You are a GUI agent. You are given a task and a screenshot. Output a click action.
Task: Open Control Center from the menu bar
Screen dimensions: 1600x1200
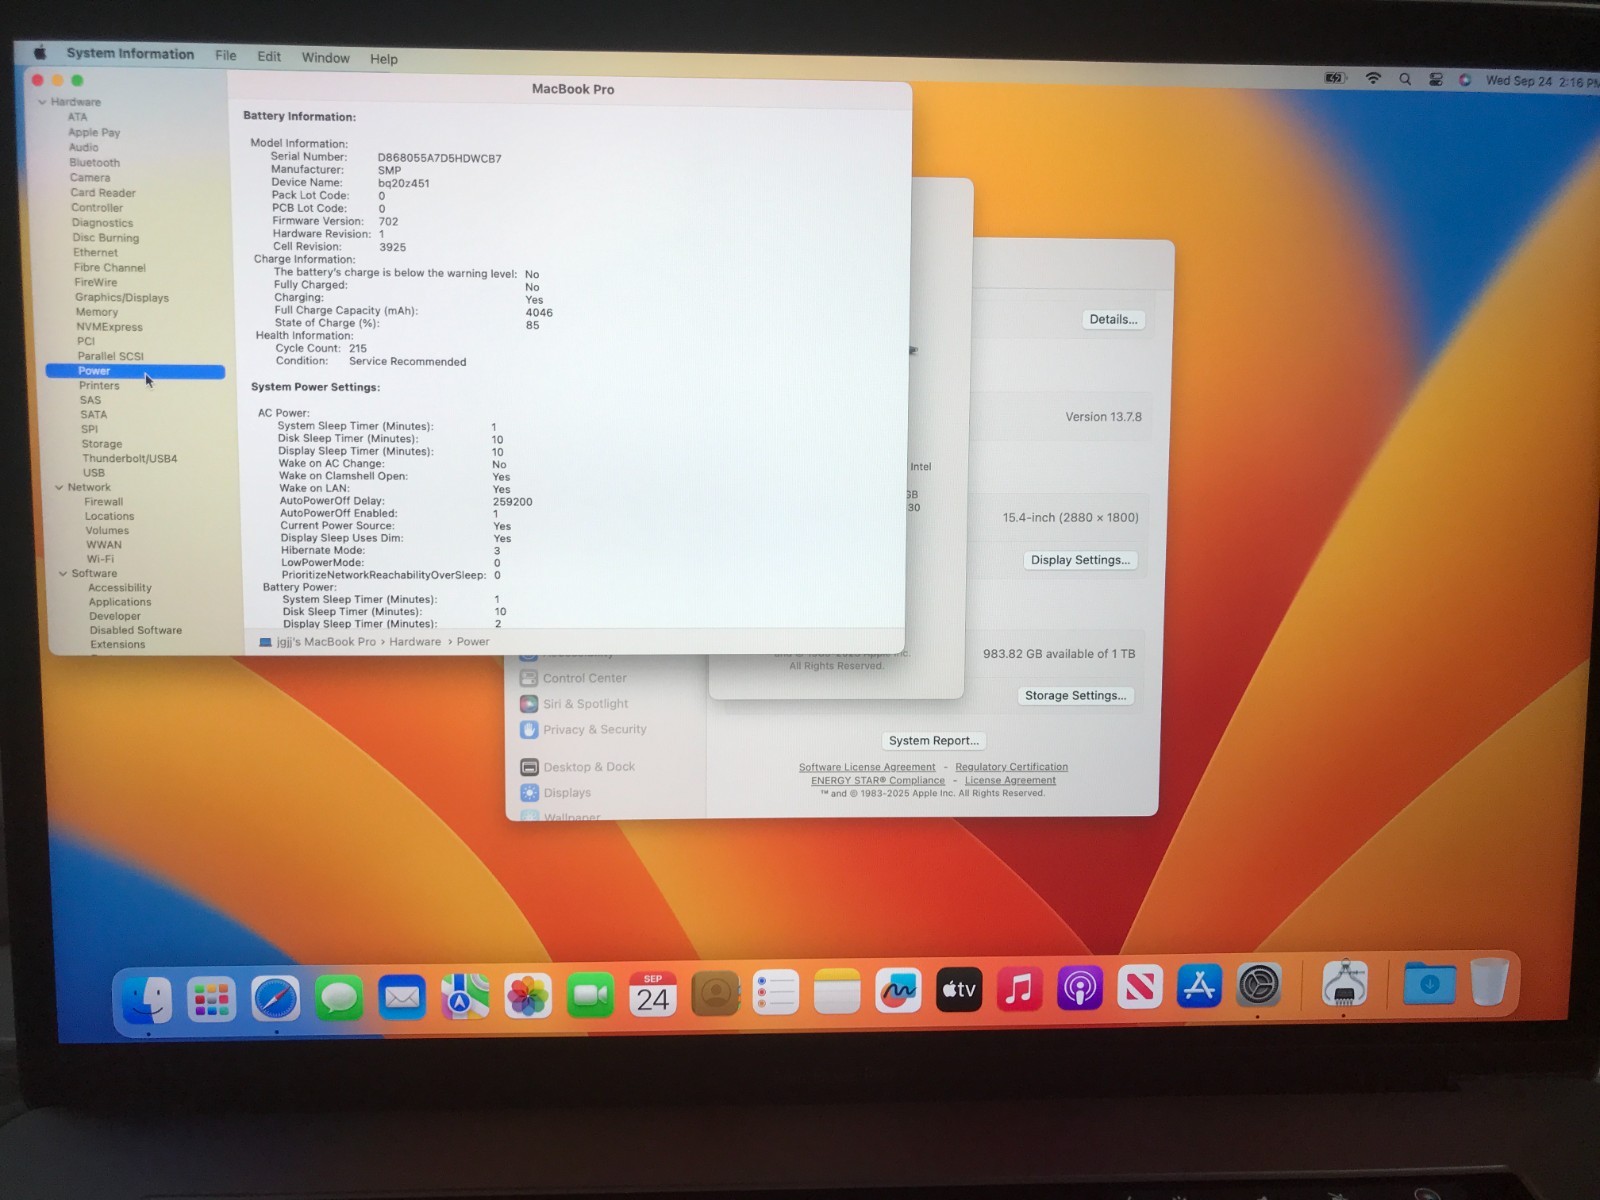coord(1436,80)
